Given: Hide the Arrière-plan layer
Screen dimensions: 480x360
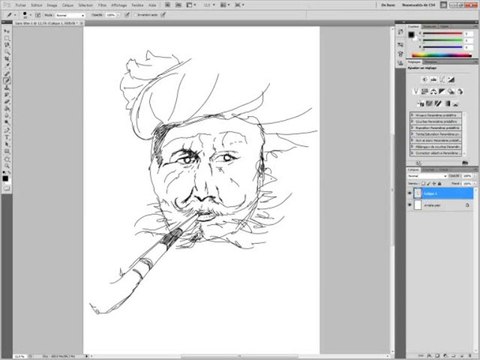Looking at the screenshot, I should pos(410,205).
